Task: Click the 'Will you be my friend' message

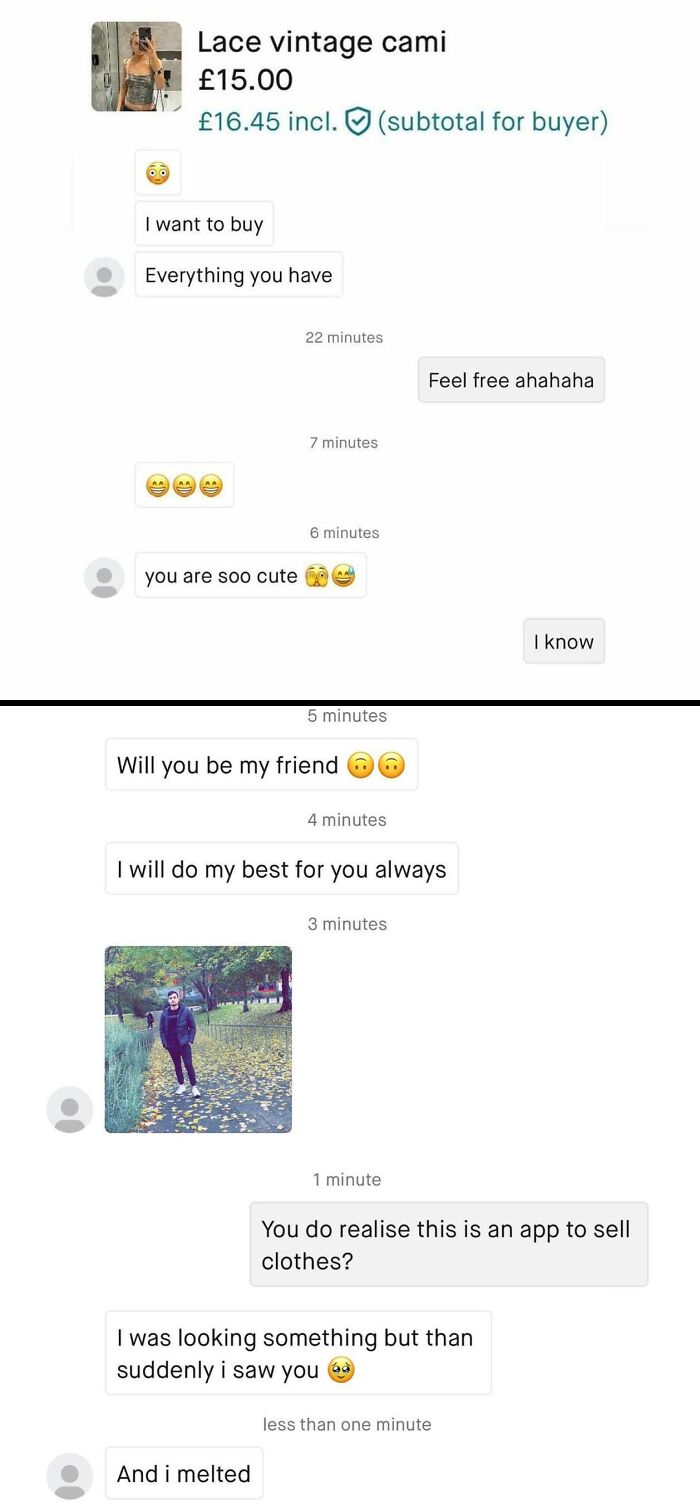Action: click(x=261, y=765)
